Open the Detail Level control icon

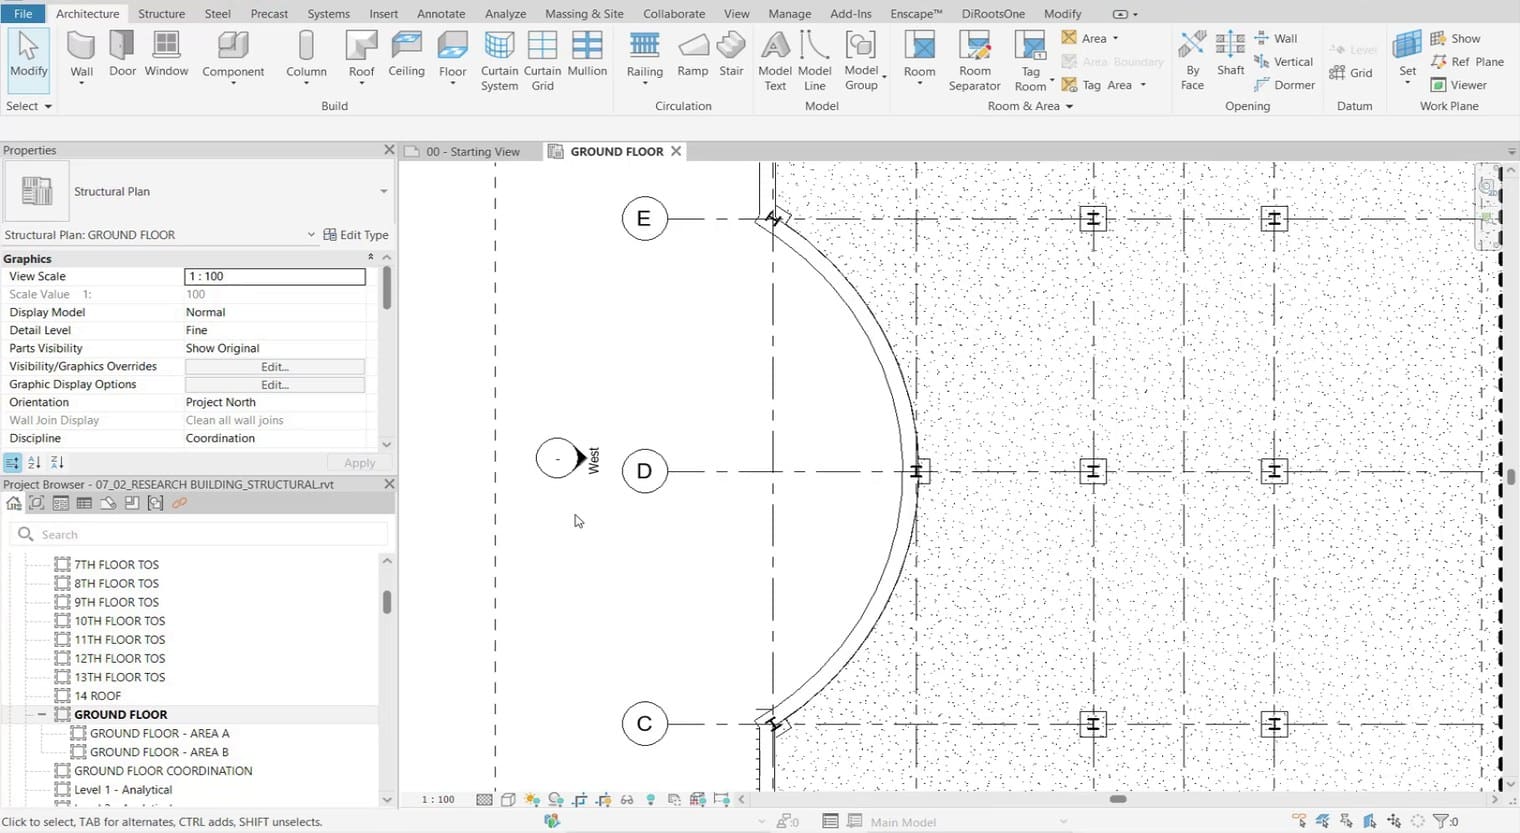(485, 800)
